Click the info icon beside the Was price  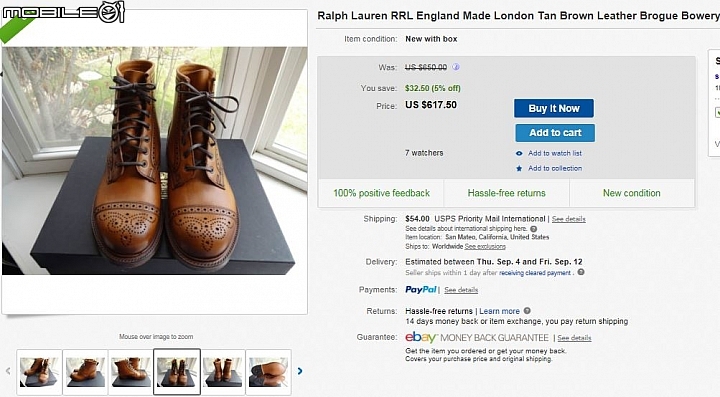point(456,67)
